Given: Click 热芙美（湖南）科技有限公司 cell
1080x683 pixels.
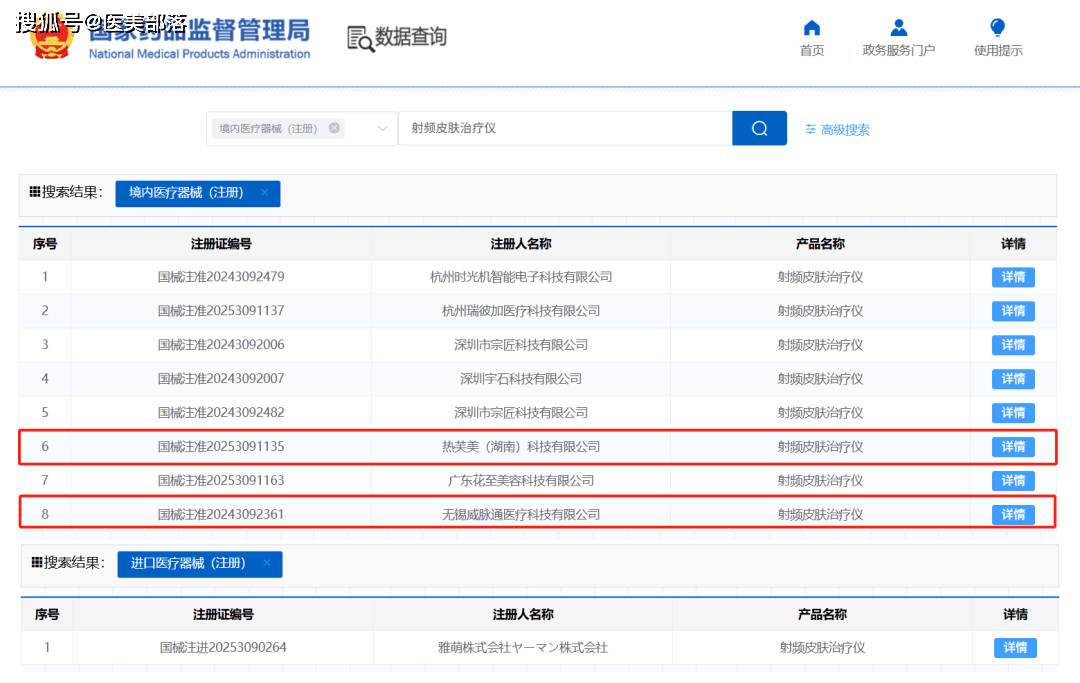Looking at the screenshot, I should [x=521, y=446].
